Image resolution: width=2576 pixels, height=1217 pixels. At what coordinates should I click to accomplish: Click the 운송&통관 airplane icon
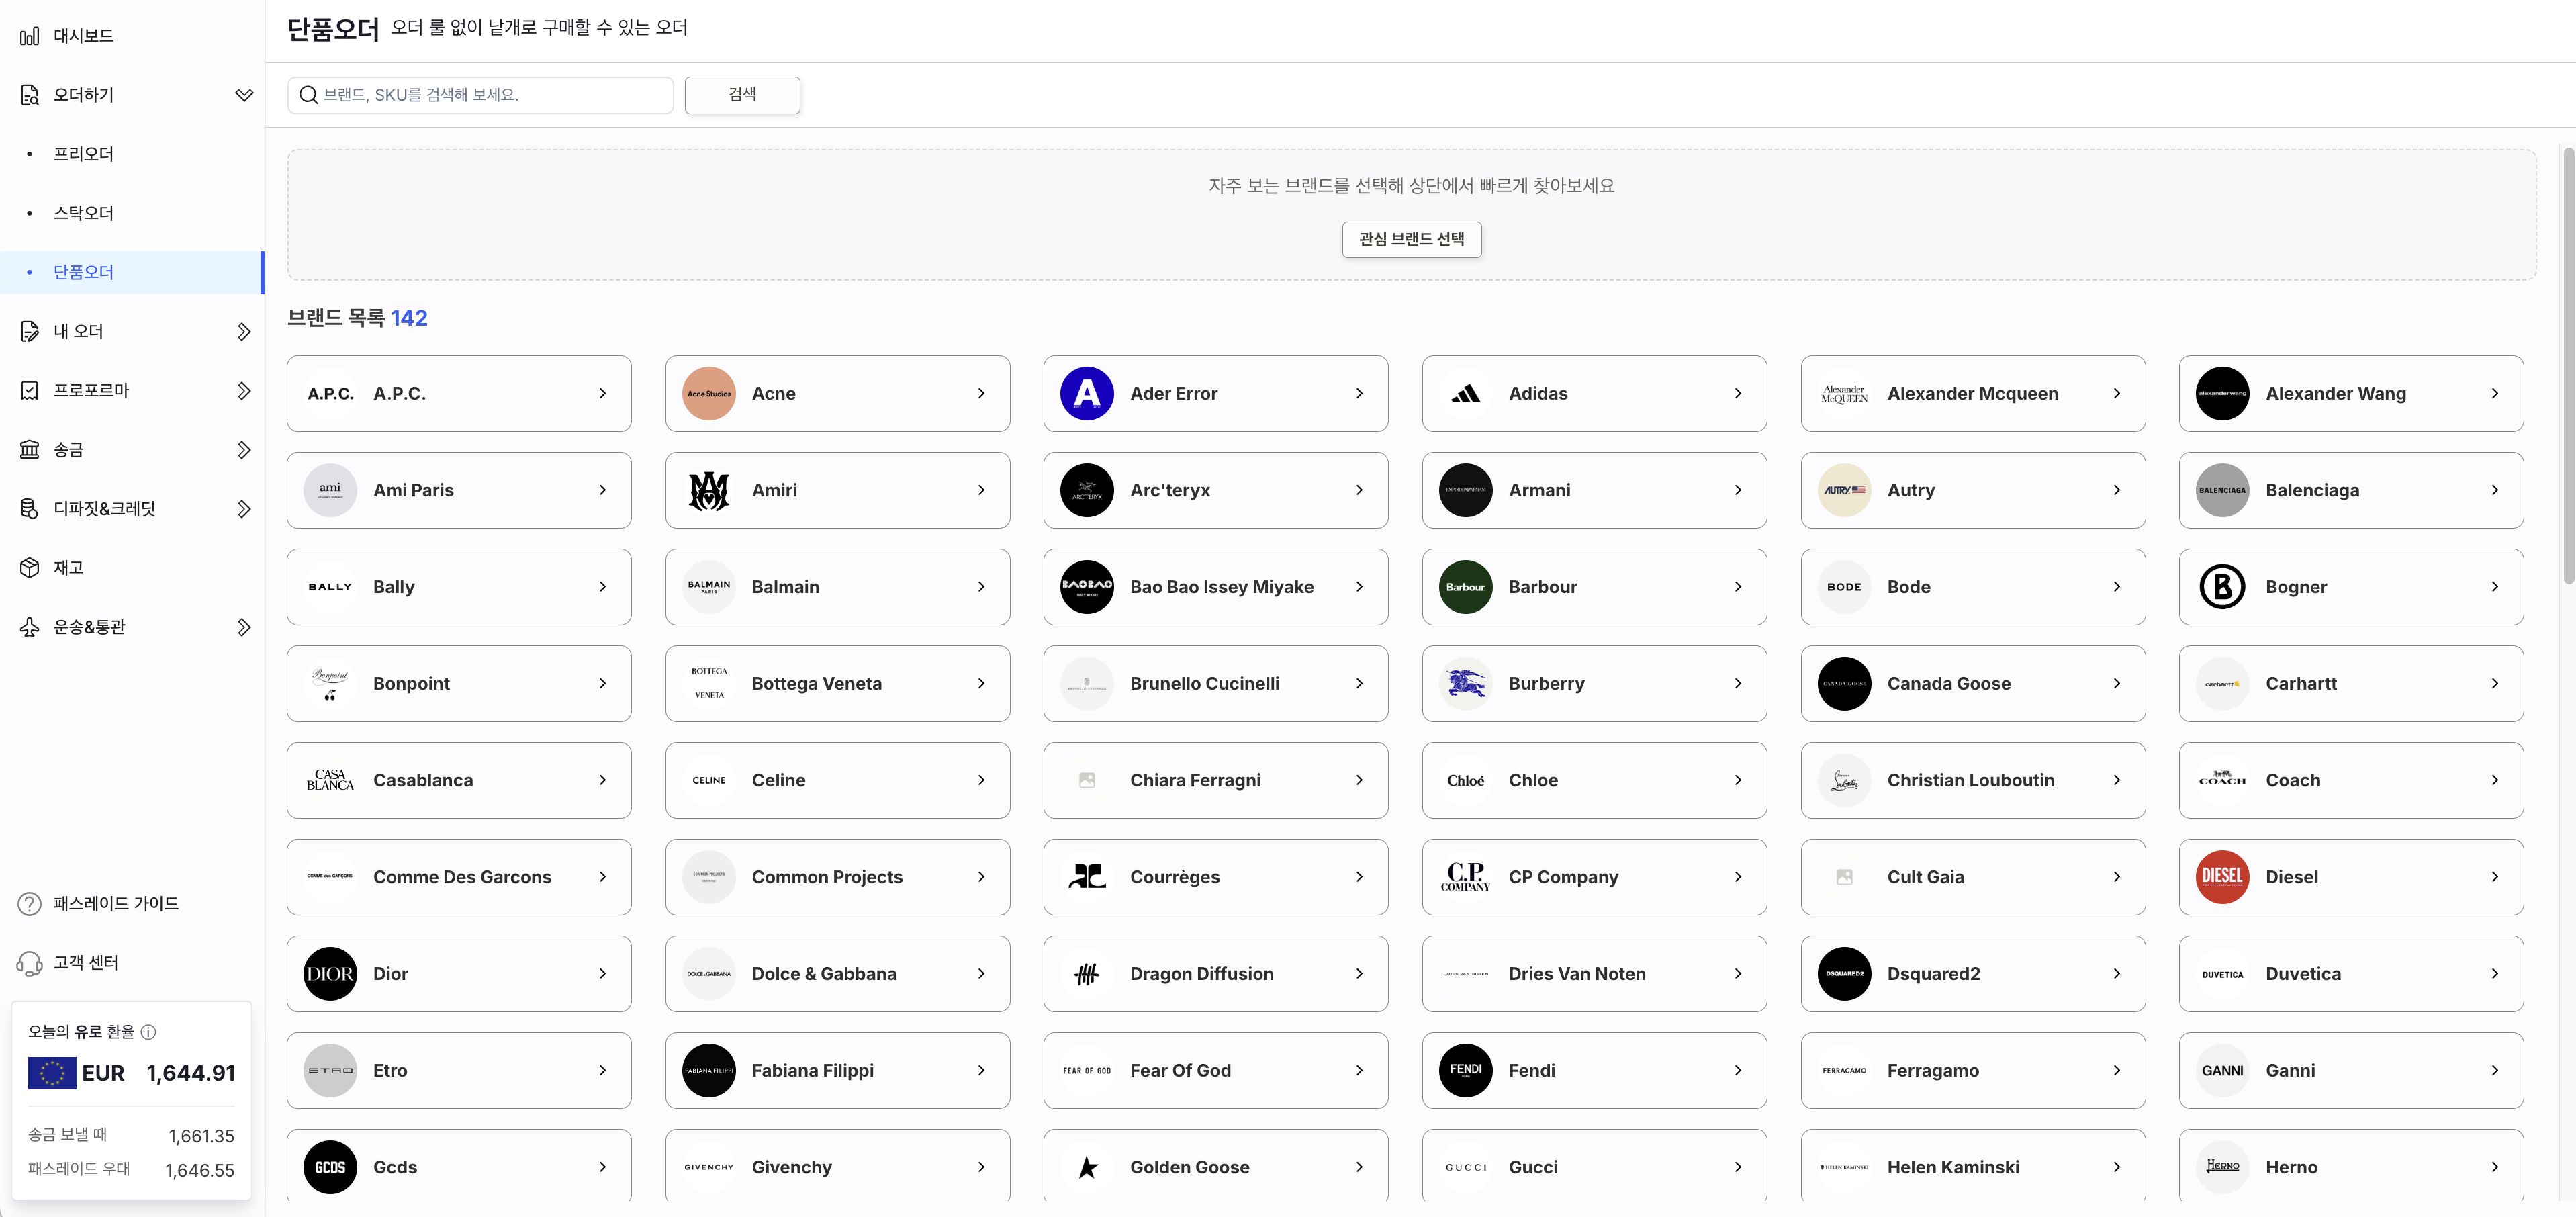pos(29,627)
